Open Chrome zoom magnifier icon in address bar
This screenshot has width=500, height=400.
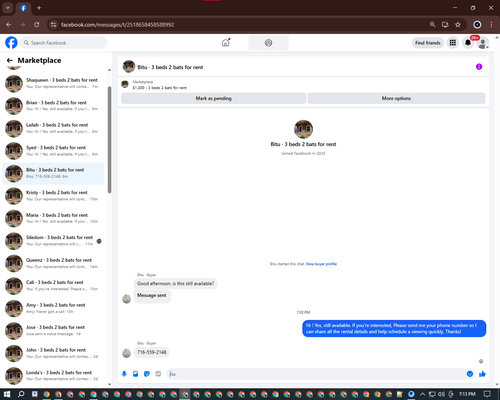[432, 25]
